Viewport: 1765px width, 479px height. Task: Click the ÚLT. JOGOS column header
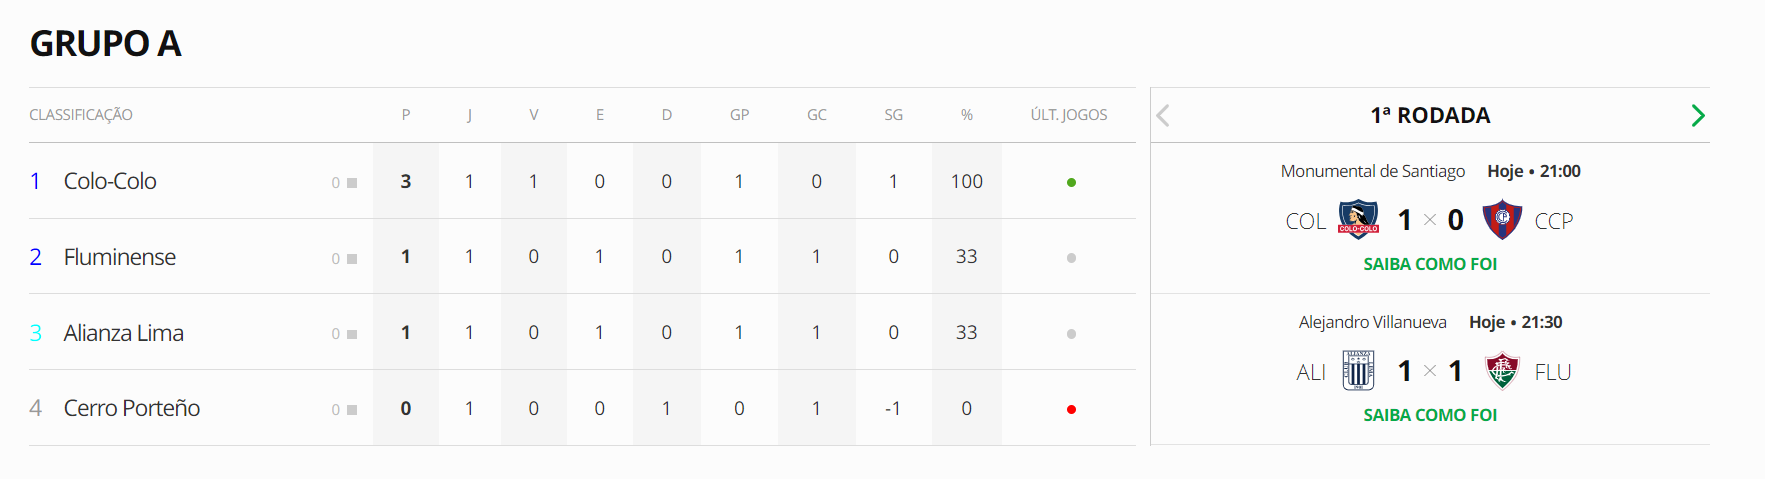click(1069, 115)
